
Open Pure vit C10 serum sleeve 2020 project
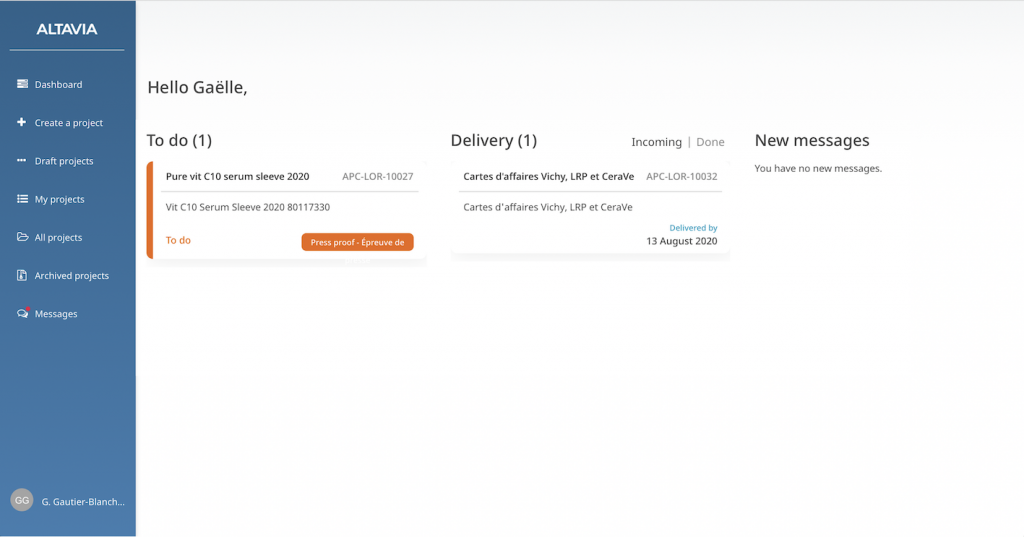tap(237, 177)
